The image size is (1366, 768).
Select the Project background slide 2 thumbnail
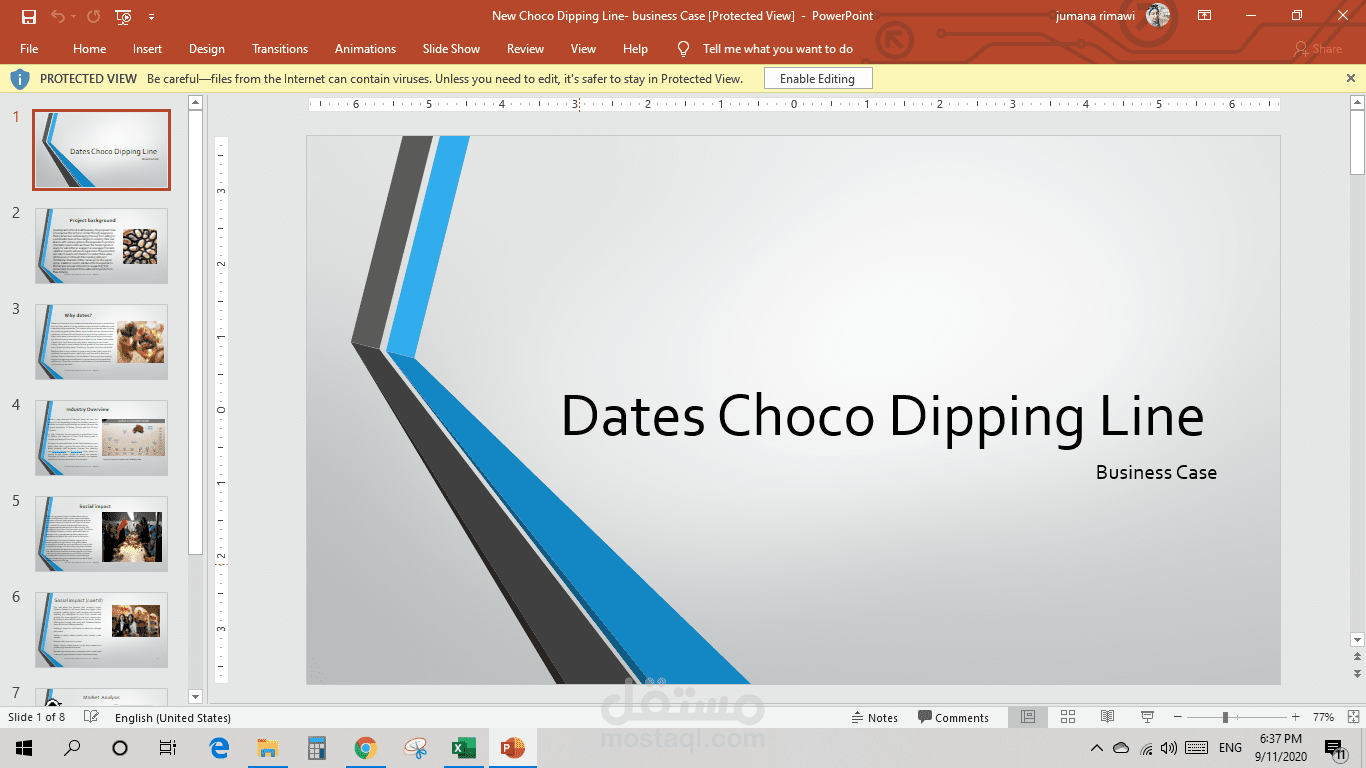click(101, 246)
